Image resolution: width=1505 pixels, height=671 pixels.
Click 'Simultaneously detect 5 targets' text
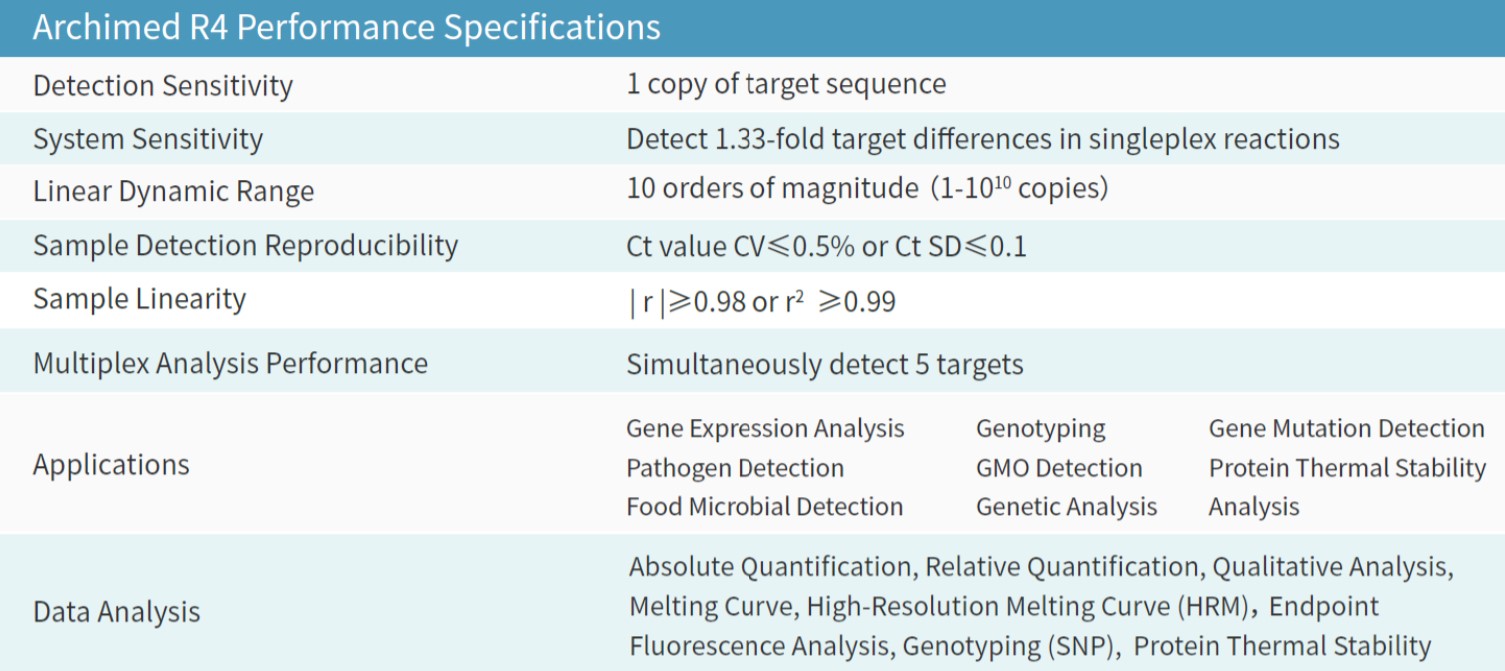(x=824, y=364)
